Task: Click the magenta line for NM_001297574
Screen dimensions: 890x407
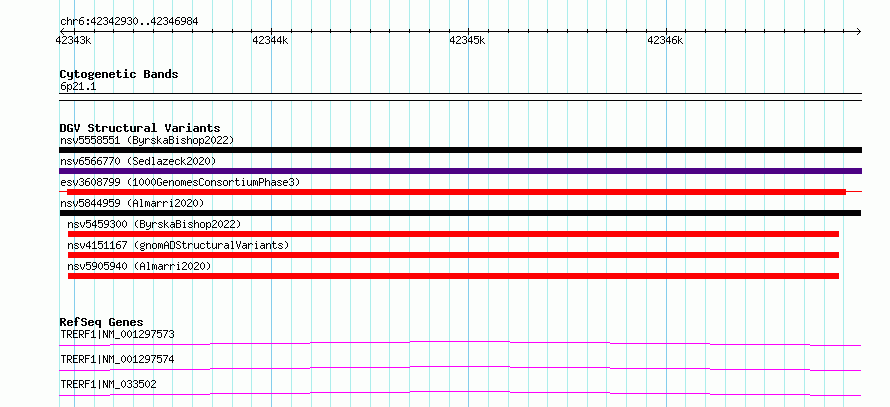Action: tap(460, 368)
